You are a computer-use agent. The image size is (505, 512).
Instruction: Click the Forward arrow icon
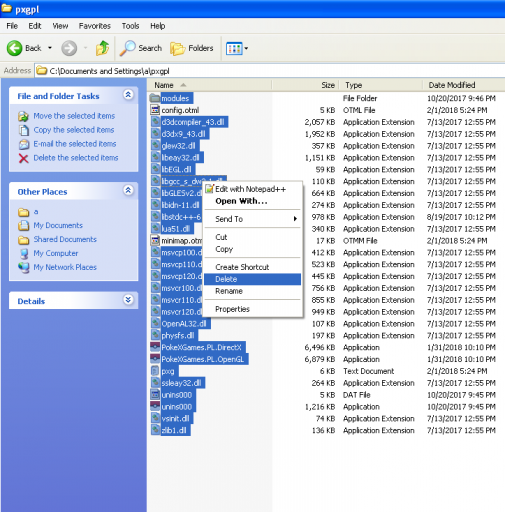(69, 48)
